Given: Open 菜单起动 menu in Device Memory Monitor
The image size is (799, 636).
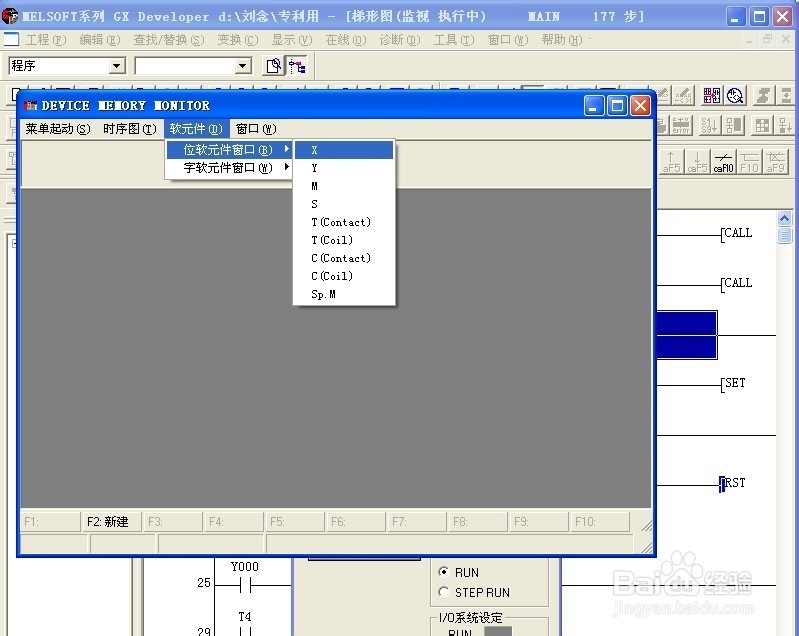Looking at the screenshot, I should (58, 129).
